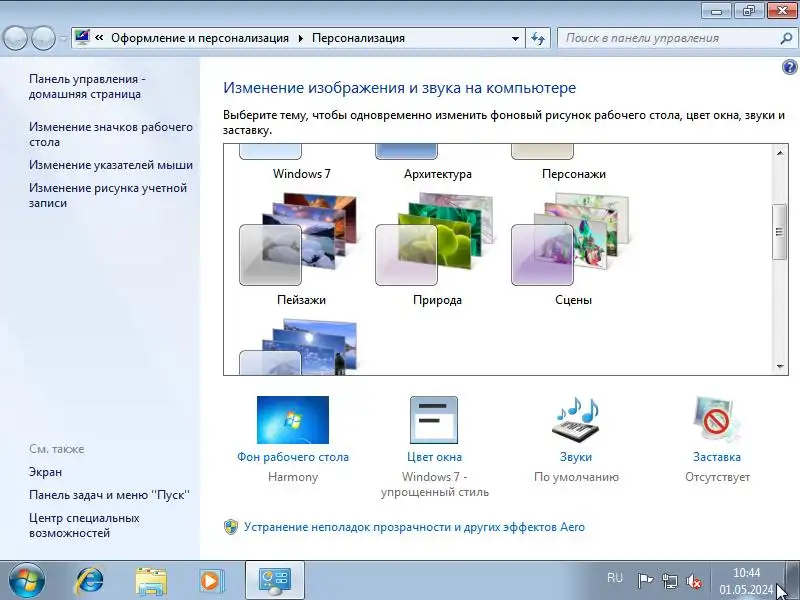This screenshot has height=600, width=800.
Task: Select the Windows 7 theme
Action: point(301,163)
